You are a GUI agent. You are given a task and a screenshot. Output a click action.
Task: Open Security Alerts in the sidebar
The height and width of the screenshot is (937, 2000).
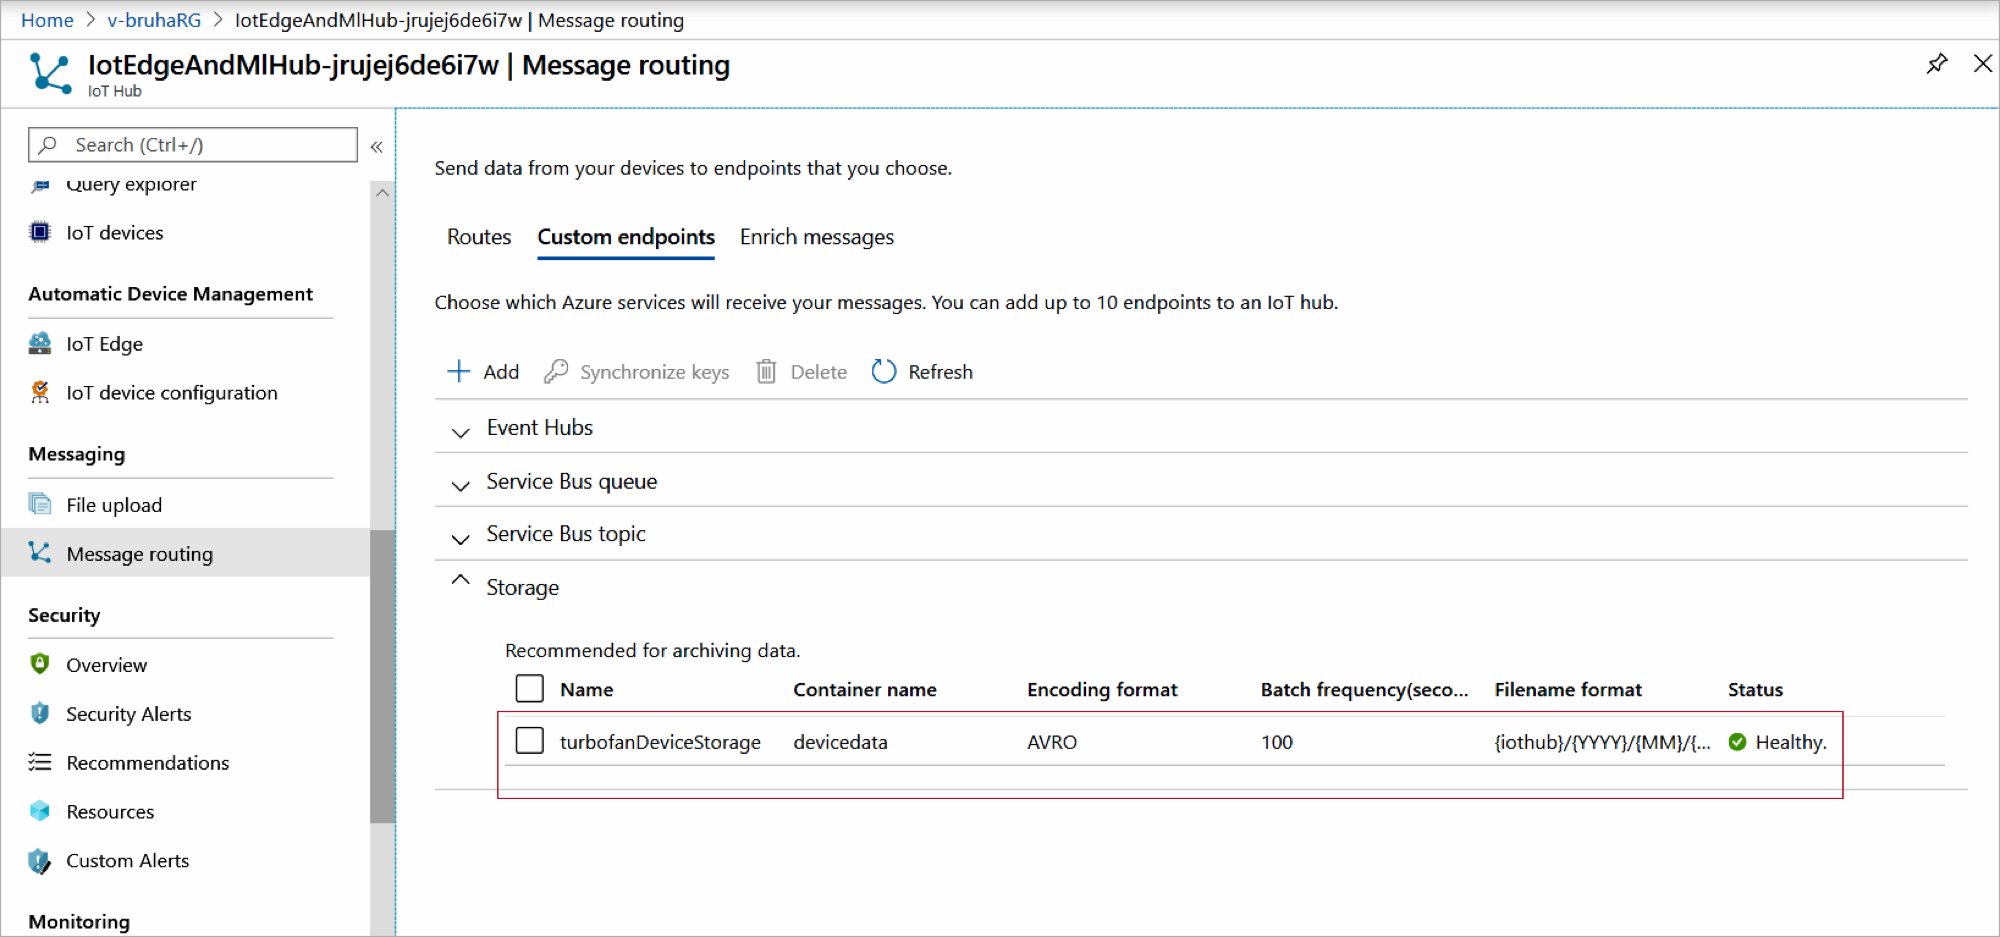[129, 714]
